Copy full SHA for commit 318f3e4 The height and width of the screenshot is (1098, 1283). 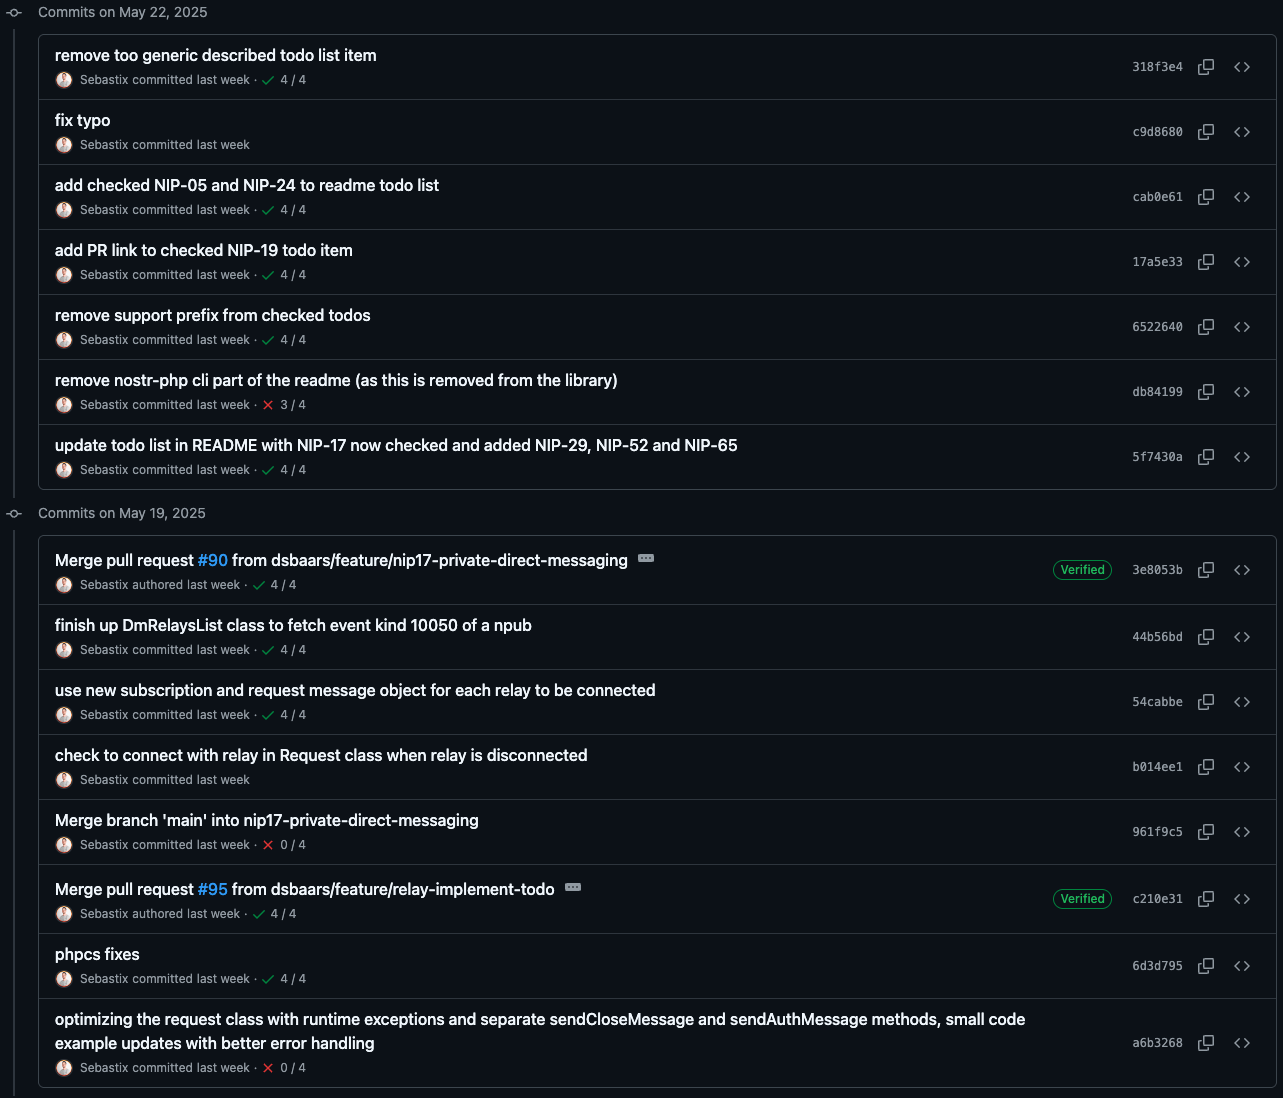[1206, 67]
